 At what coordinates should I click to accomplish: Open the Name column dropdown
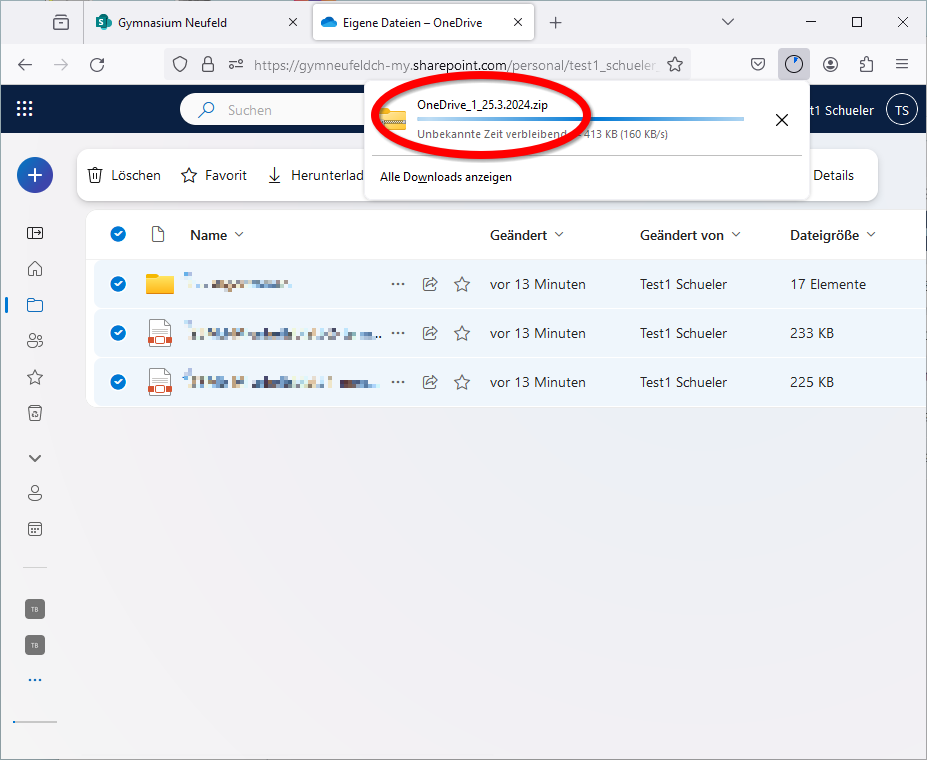(x=217, y=235)
